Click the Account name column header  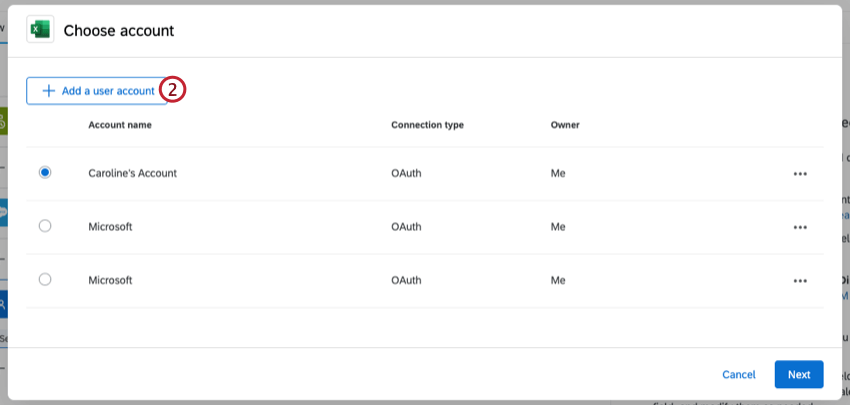click(120, 125)
